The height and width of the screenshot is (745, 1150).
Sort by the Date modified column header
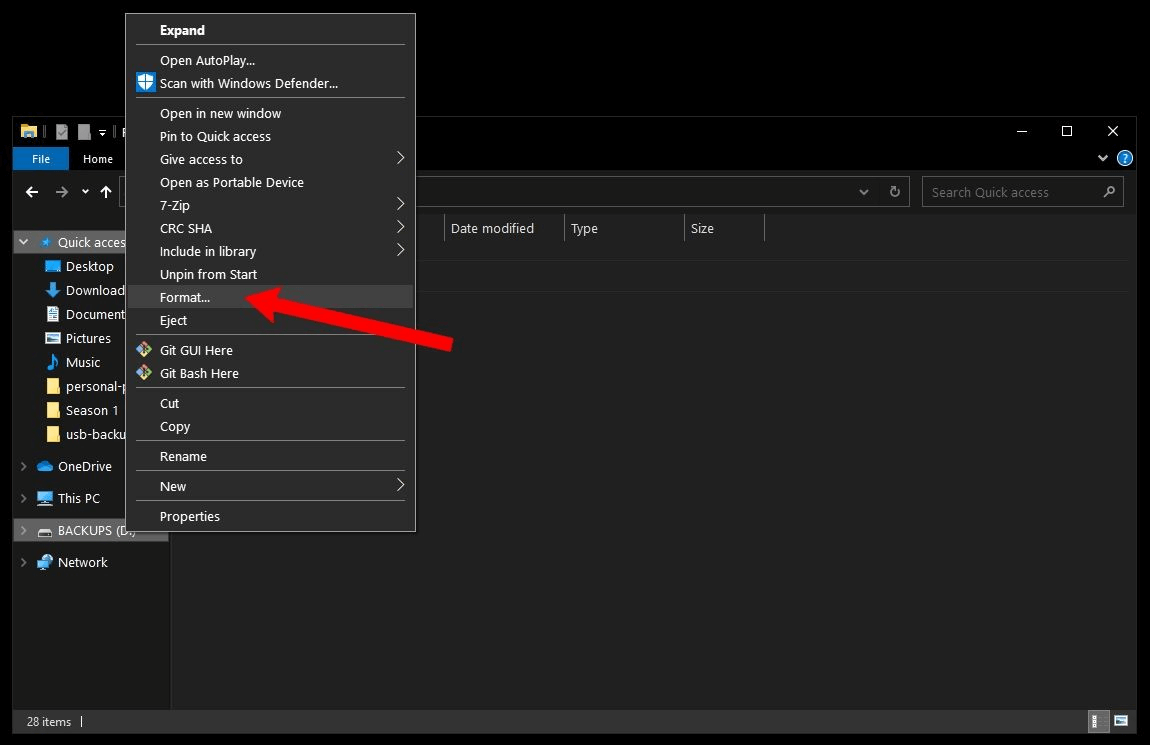(x=493, y=228)
